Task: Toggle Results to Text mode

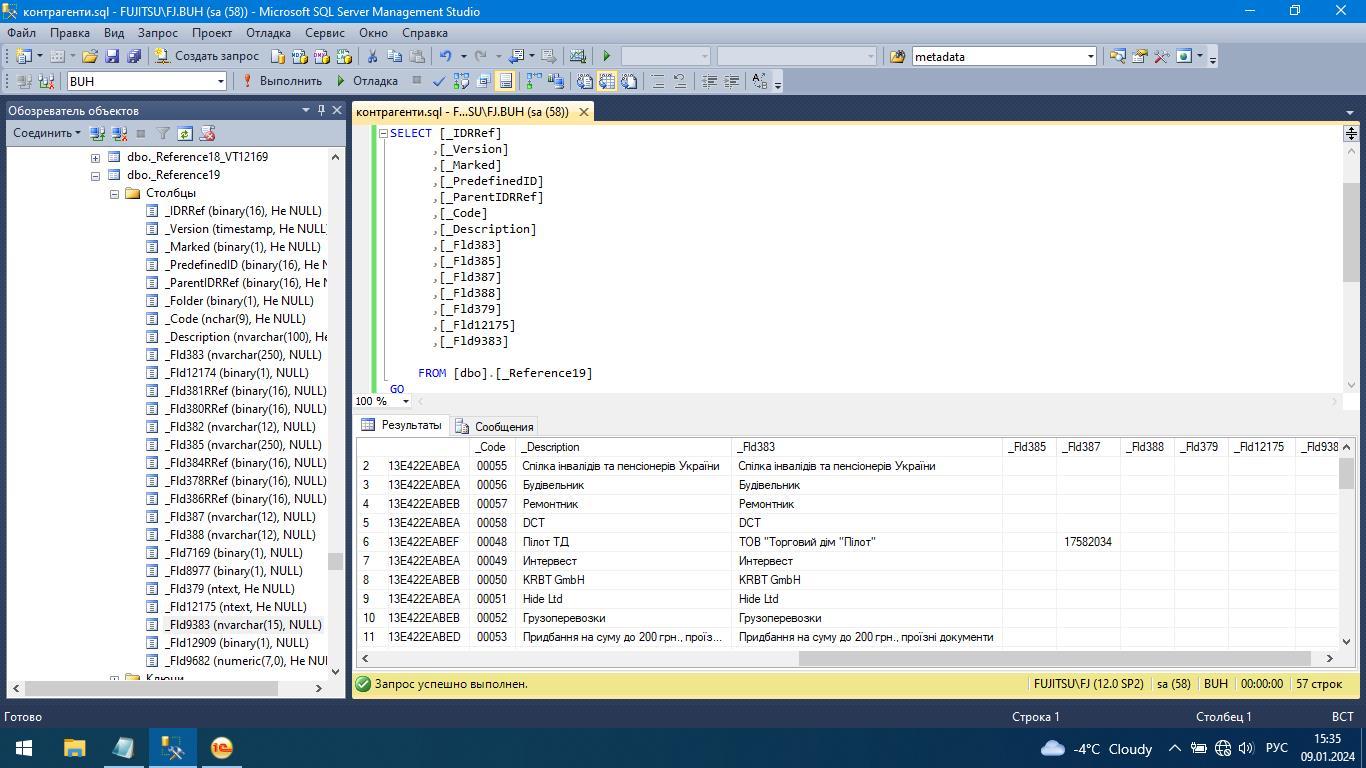Action: pos(585,81)
